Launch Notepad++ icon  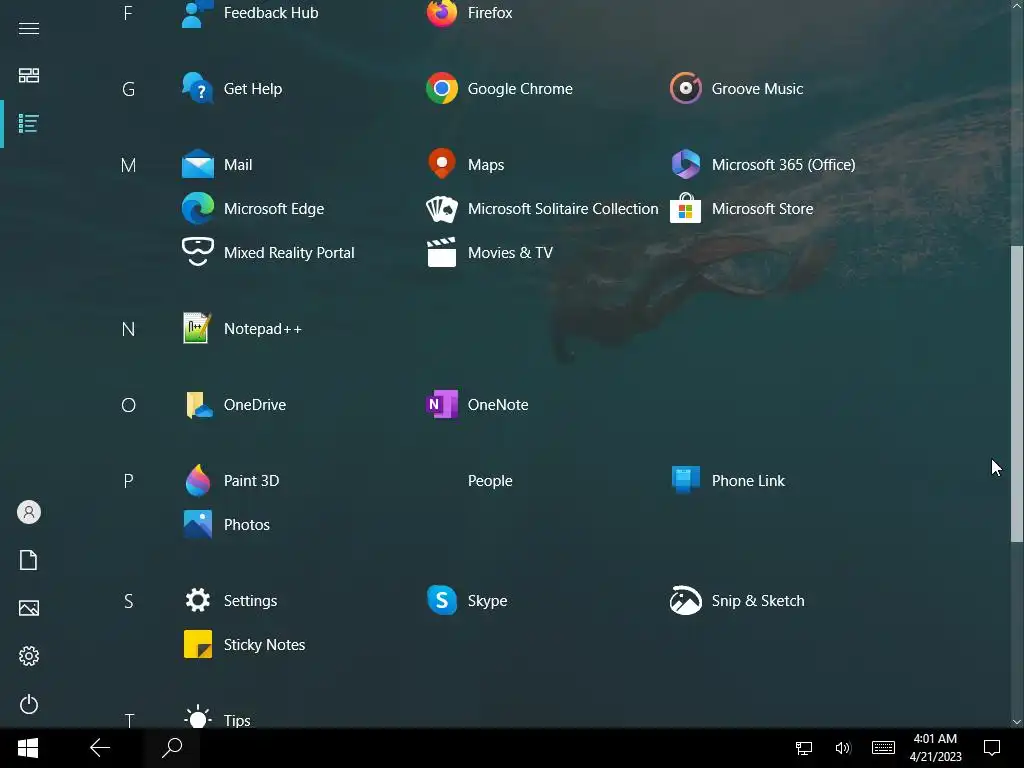click(197, 328)
